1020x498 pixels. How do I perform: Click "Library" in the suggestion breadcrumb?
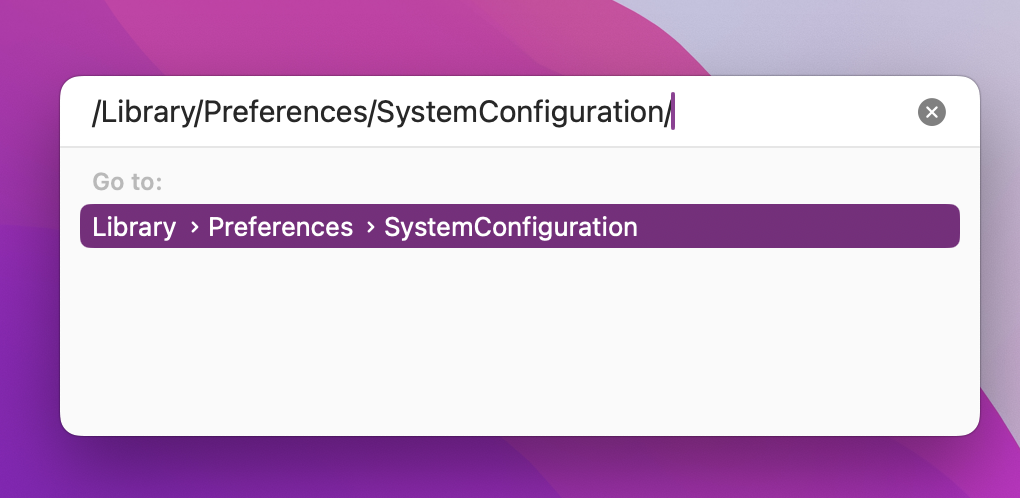click(x=134, y=227)
